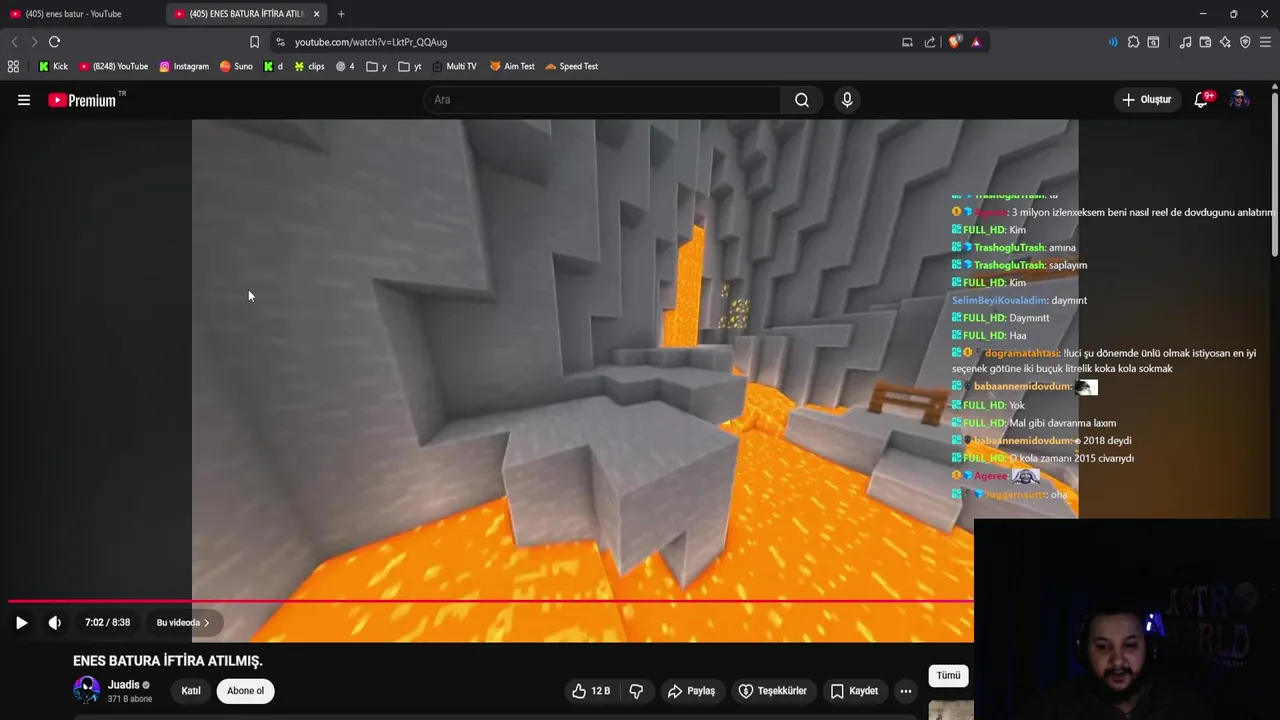The height and width of the screenshot is (720, 1280).
Task: Click the '7:02 / 8:38' time display
Action: [x=107, y=623]
